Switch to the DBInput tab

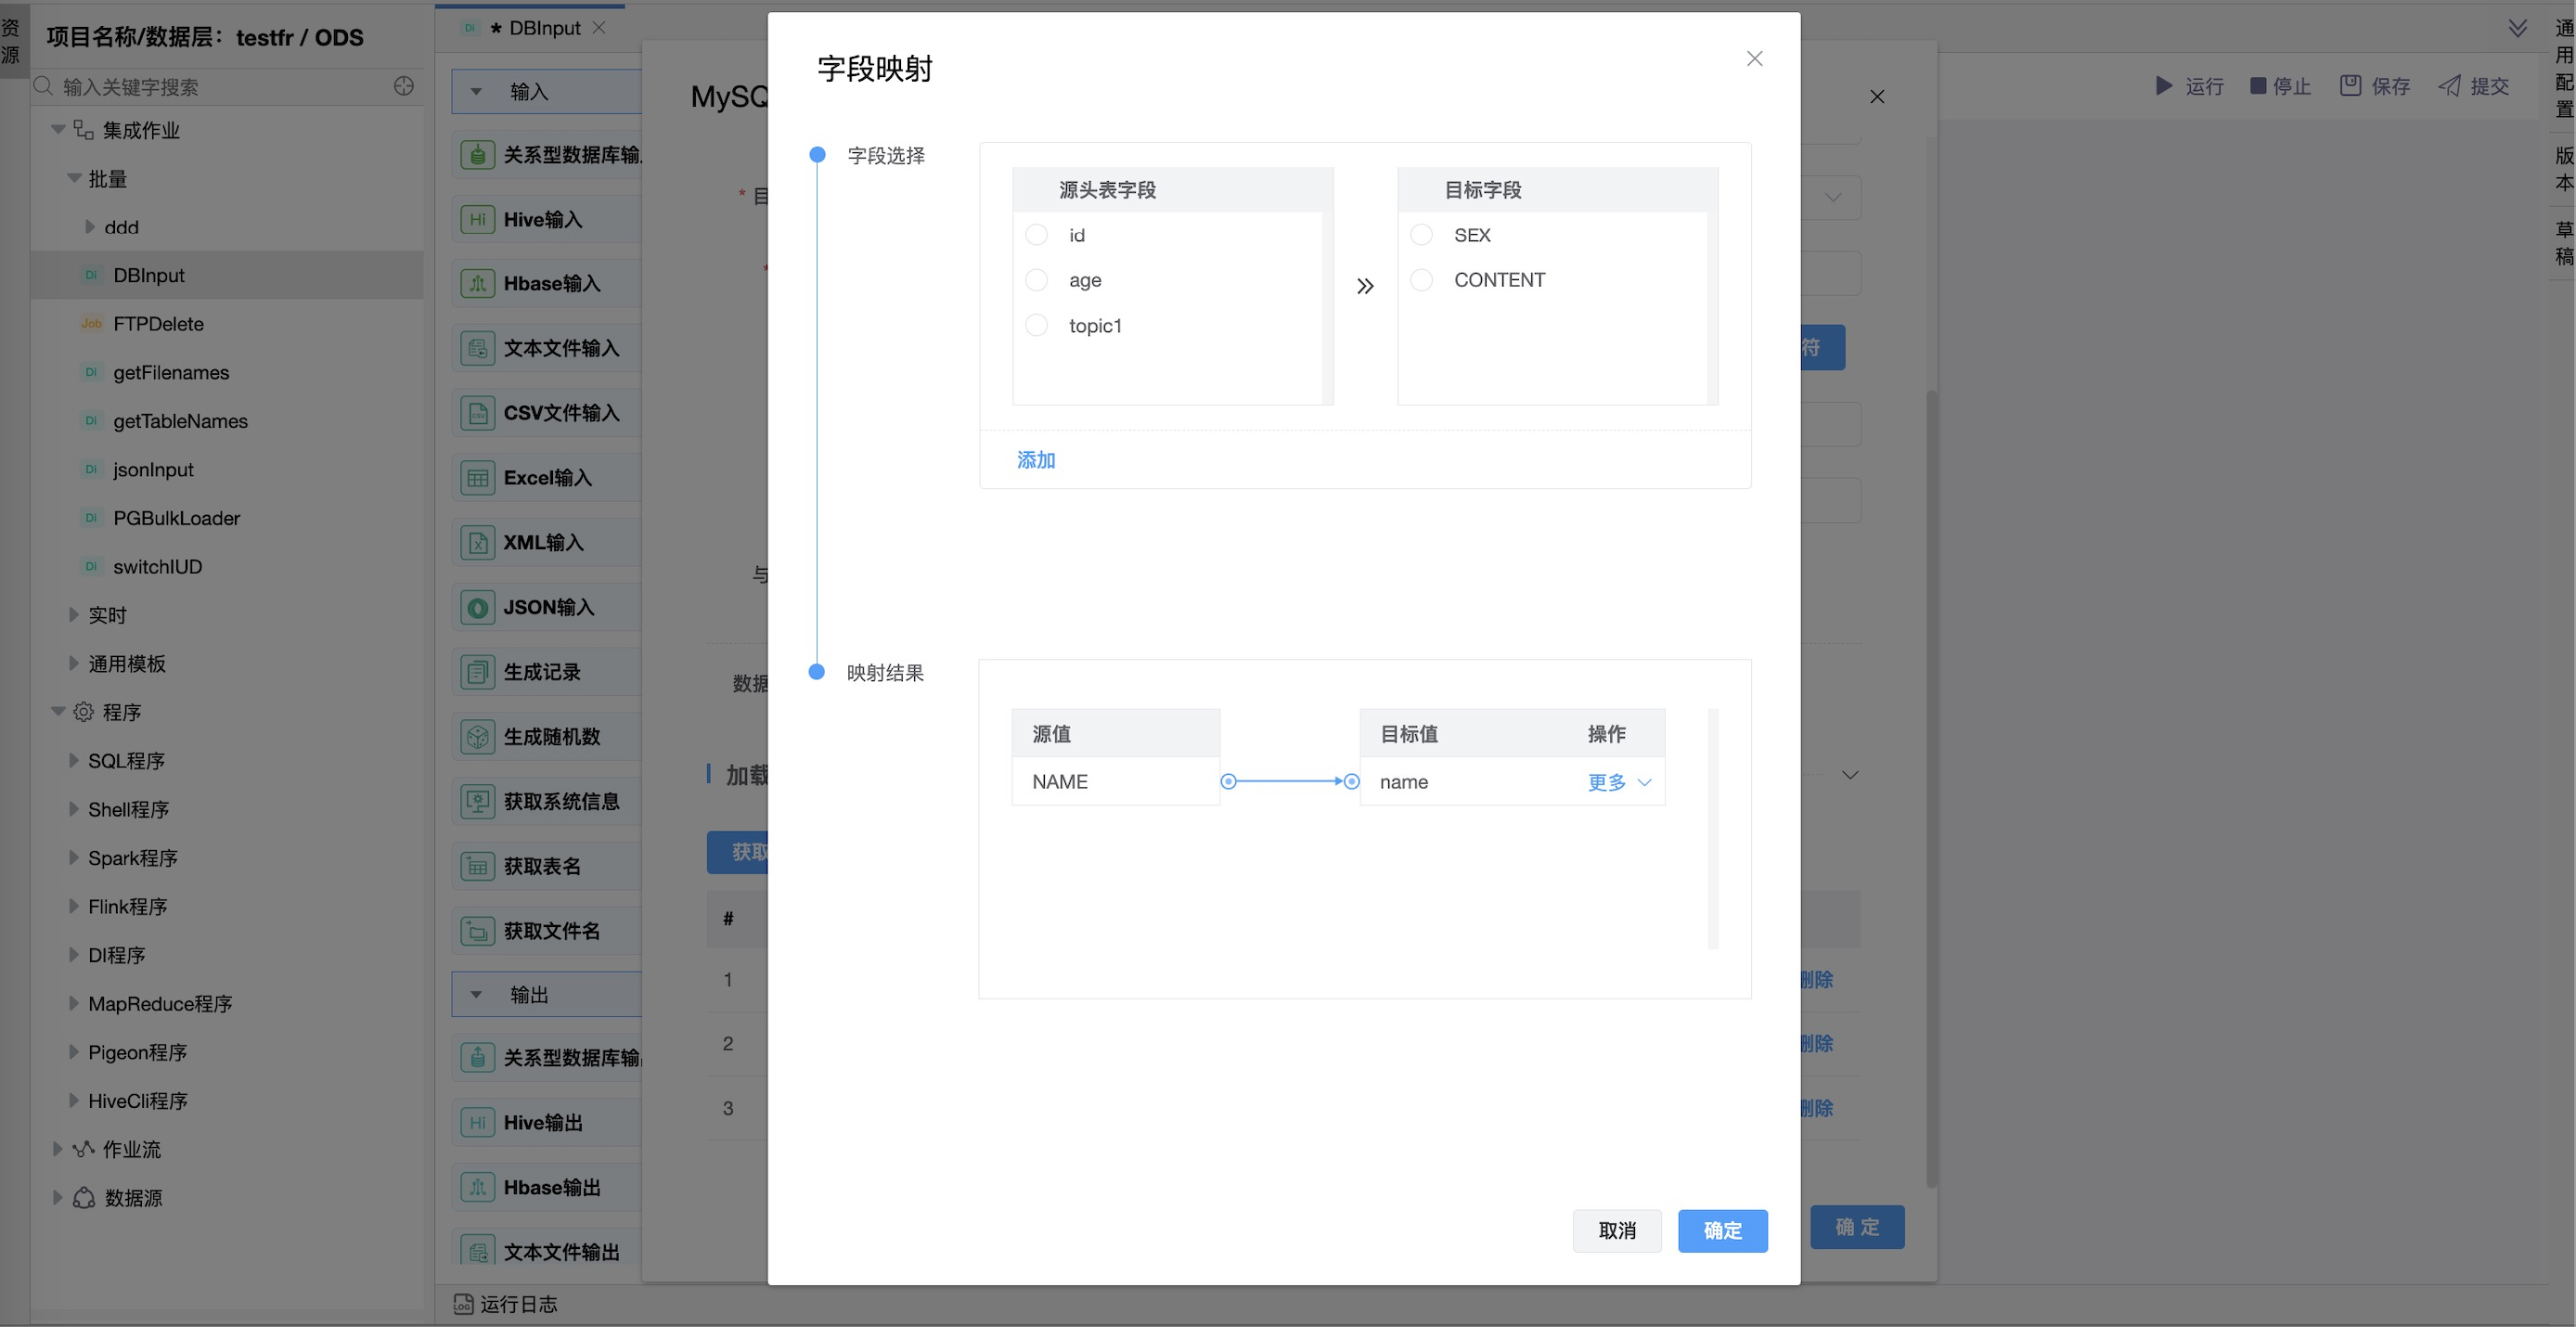click(543, 28)
